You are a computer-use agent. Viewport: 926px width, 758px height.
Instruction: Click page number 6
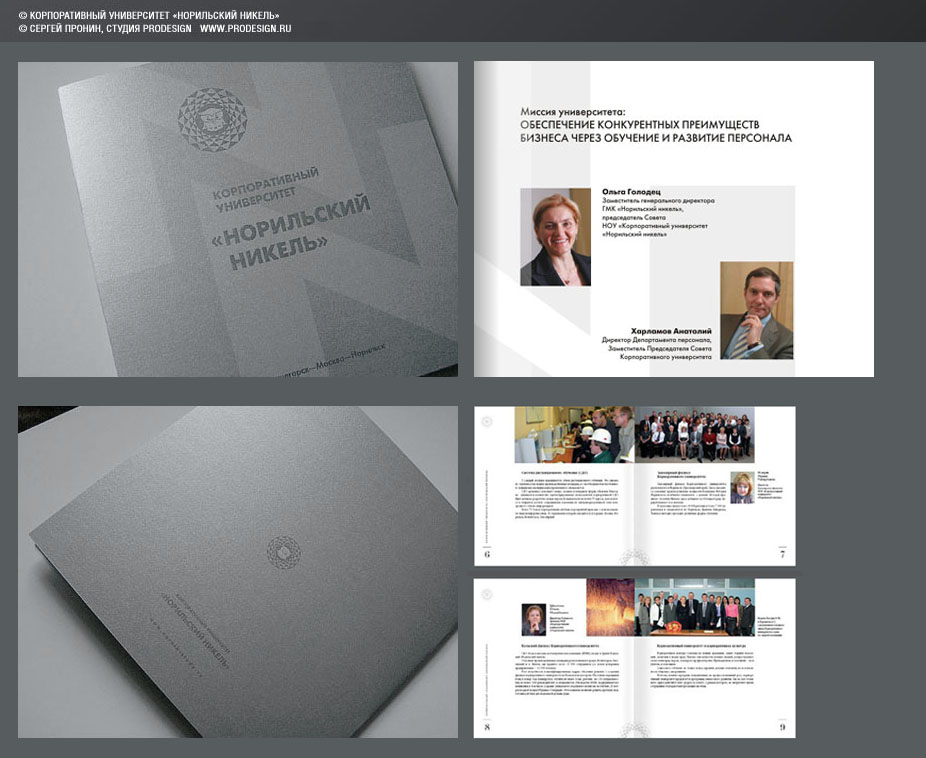pyautogui.click(x=487, y=554)
